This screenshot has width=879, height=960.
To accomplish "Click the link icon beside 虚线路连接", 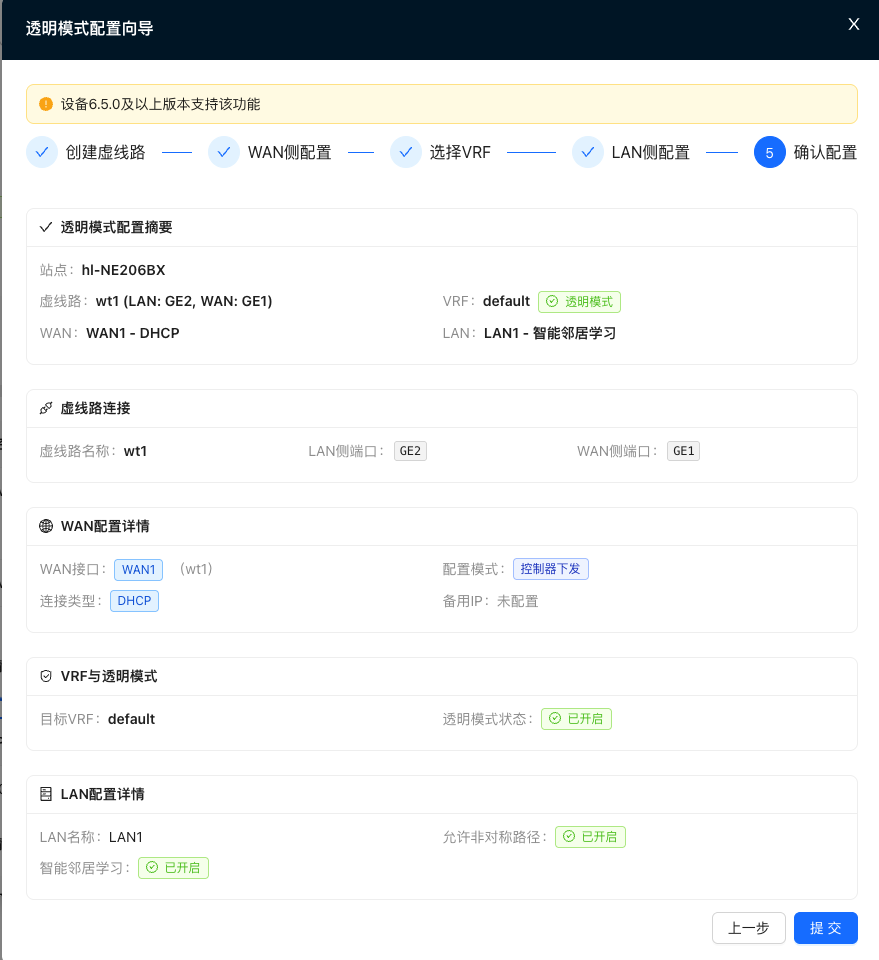I will coord(46,408).
